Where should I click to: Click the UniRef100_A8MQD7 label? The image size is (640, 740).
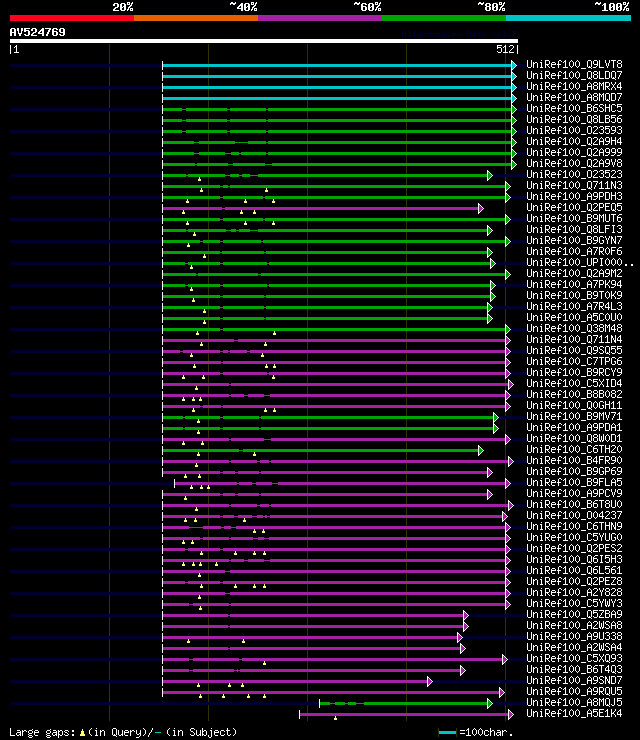click(574, 97)
